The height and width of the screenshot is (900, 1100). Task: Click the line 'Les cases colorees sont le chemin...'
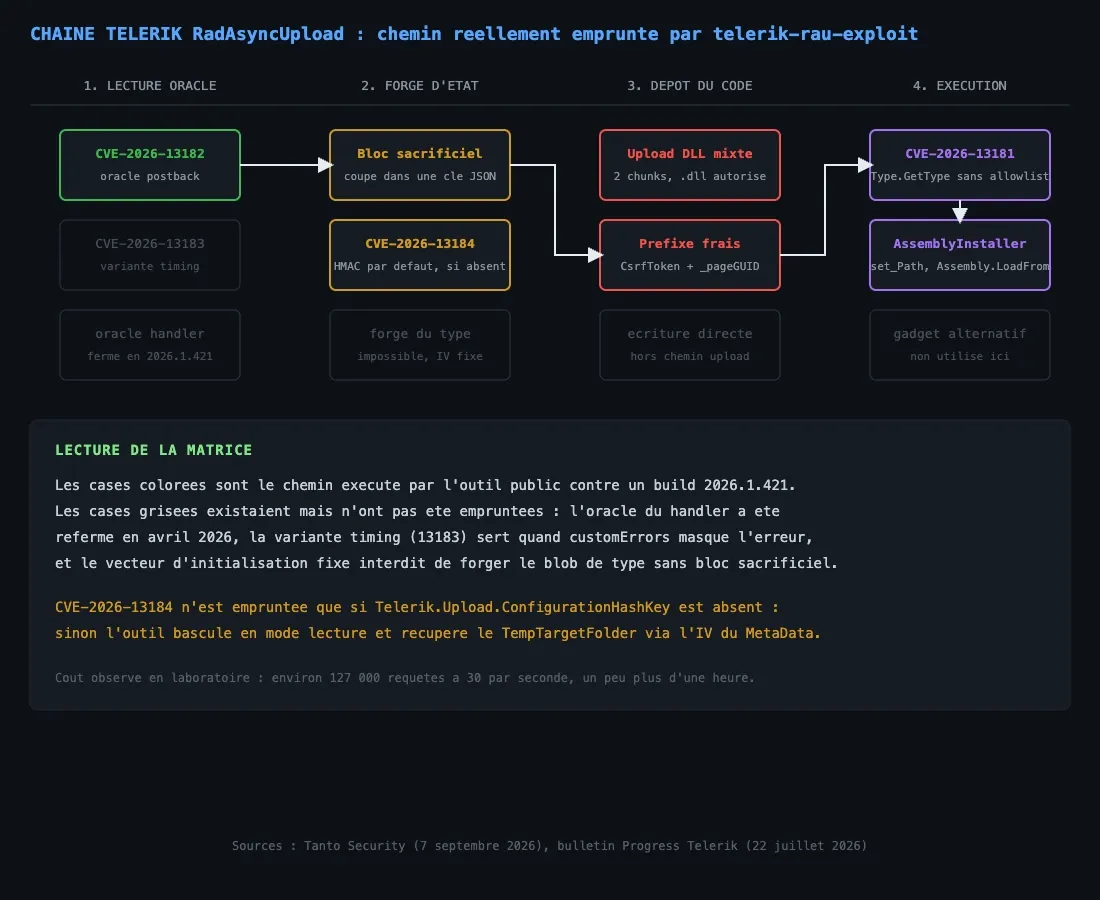point(425,485)
